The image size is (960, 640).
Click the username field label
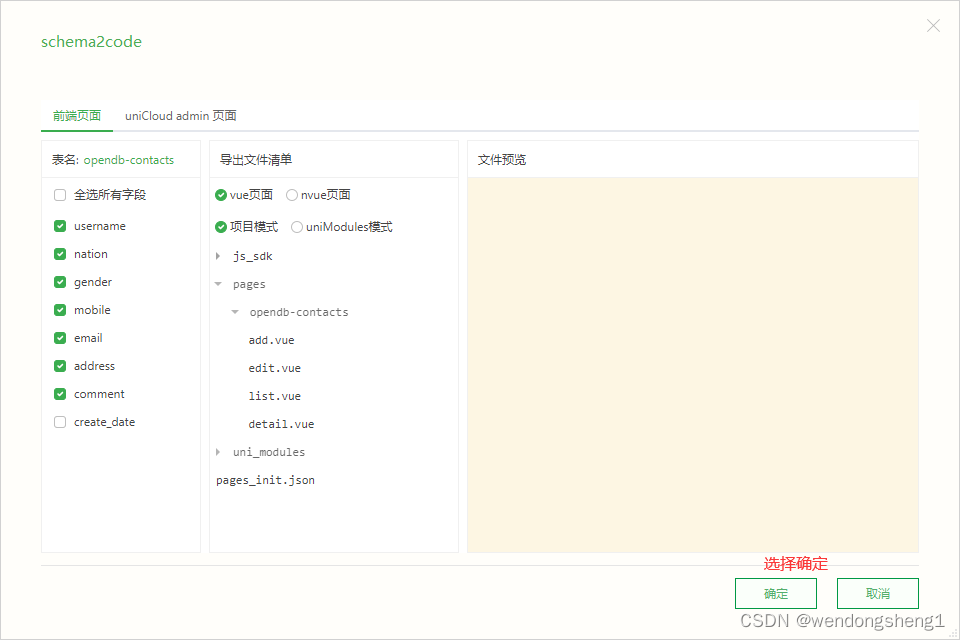click(100, 226)
